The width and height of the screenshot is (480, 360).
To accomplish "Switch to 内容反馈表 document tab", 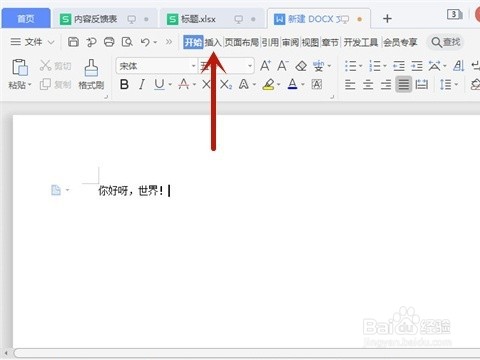I will tap(105, 19).
